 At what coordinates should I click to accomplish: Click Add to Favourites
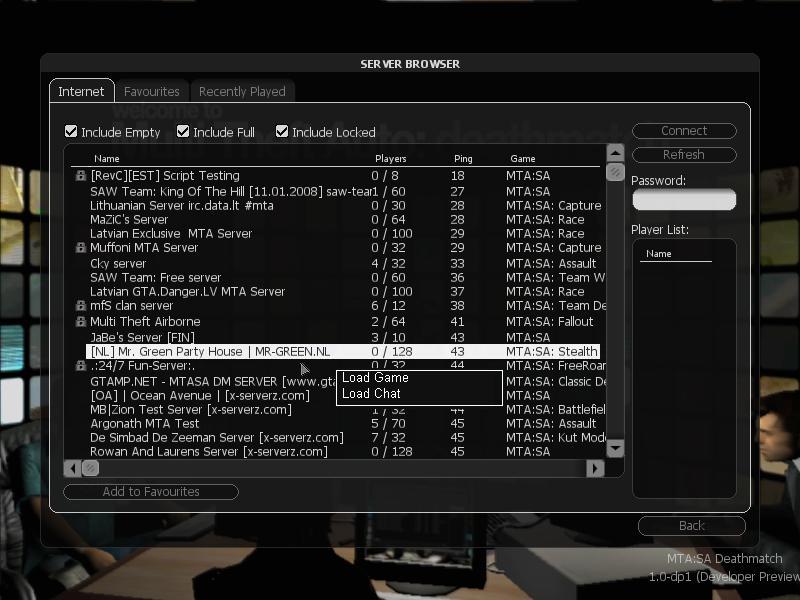151,492
